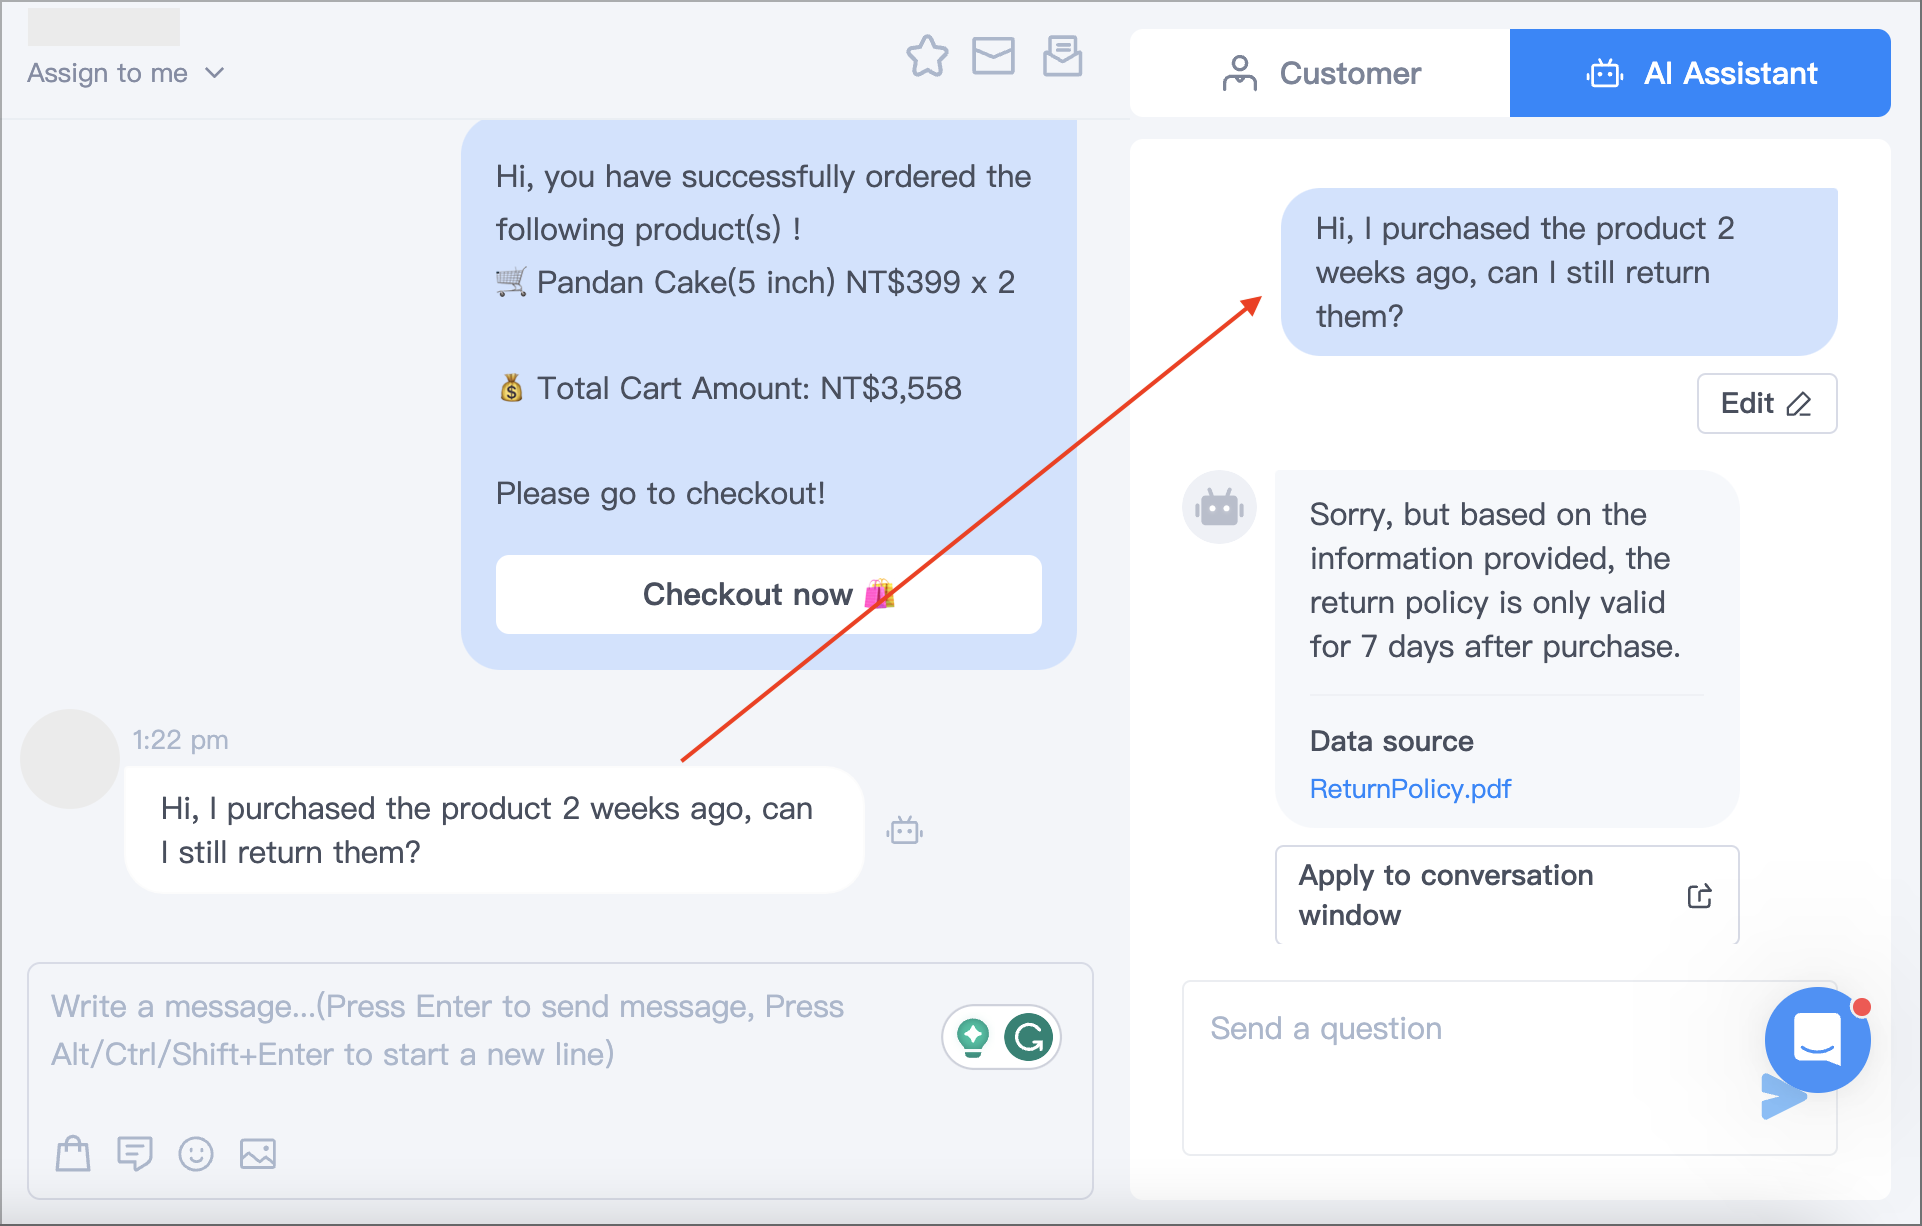Viewport: 1922px width, 1226px height.
Task: Open the saved replies chat icon
Action: [x=134, y=1153]
